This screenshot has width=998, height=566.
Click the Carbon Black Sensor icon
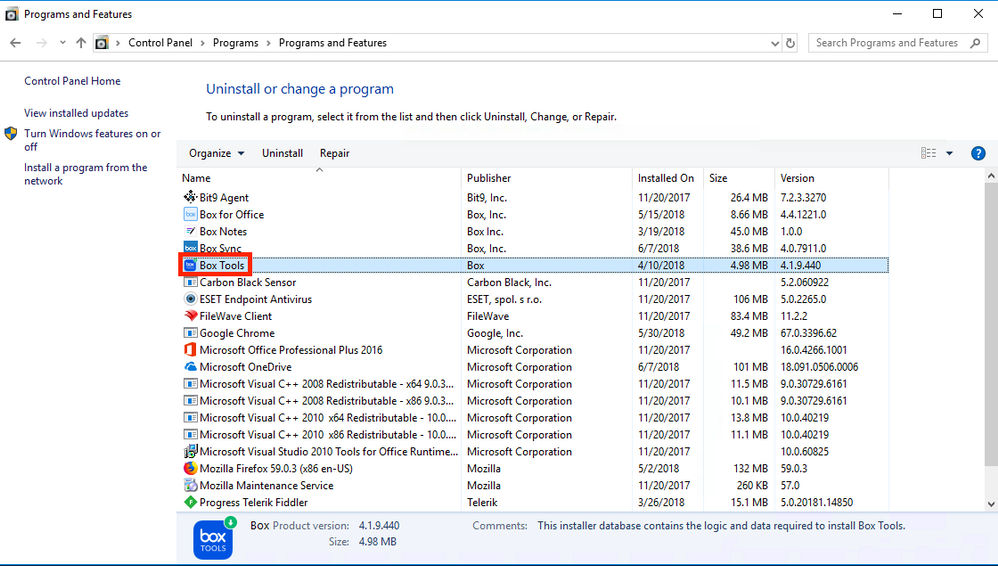pos(190,282)
